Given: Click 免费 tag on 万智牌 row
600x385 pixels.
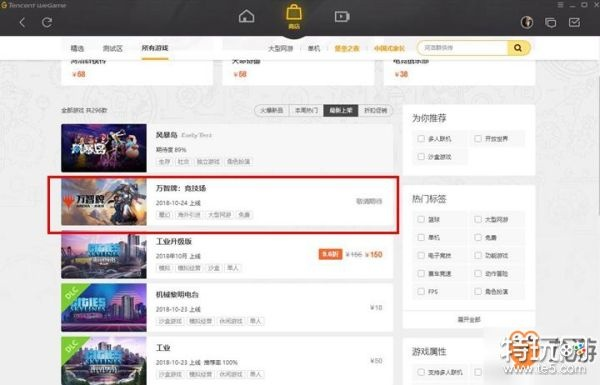Looking at the screenshot, I should [244, 215].
